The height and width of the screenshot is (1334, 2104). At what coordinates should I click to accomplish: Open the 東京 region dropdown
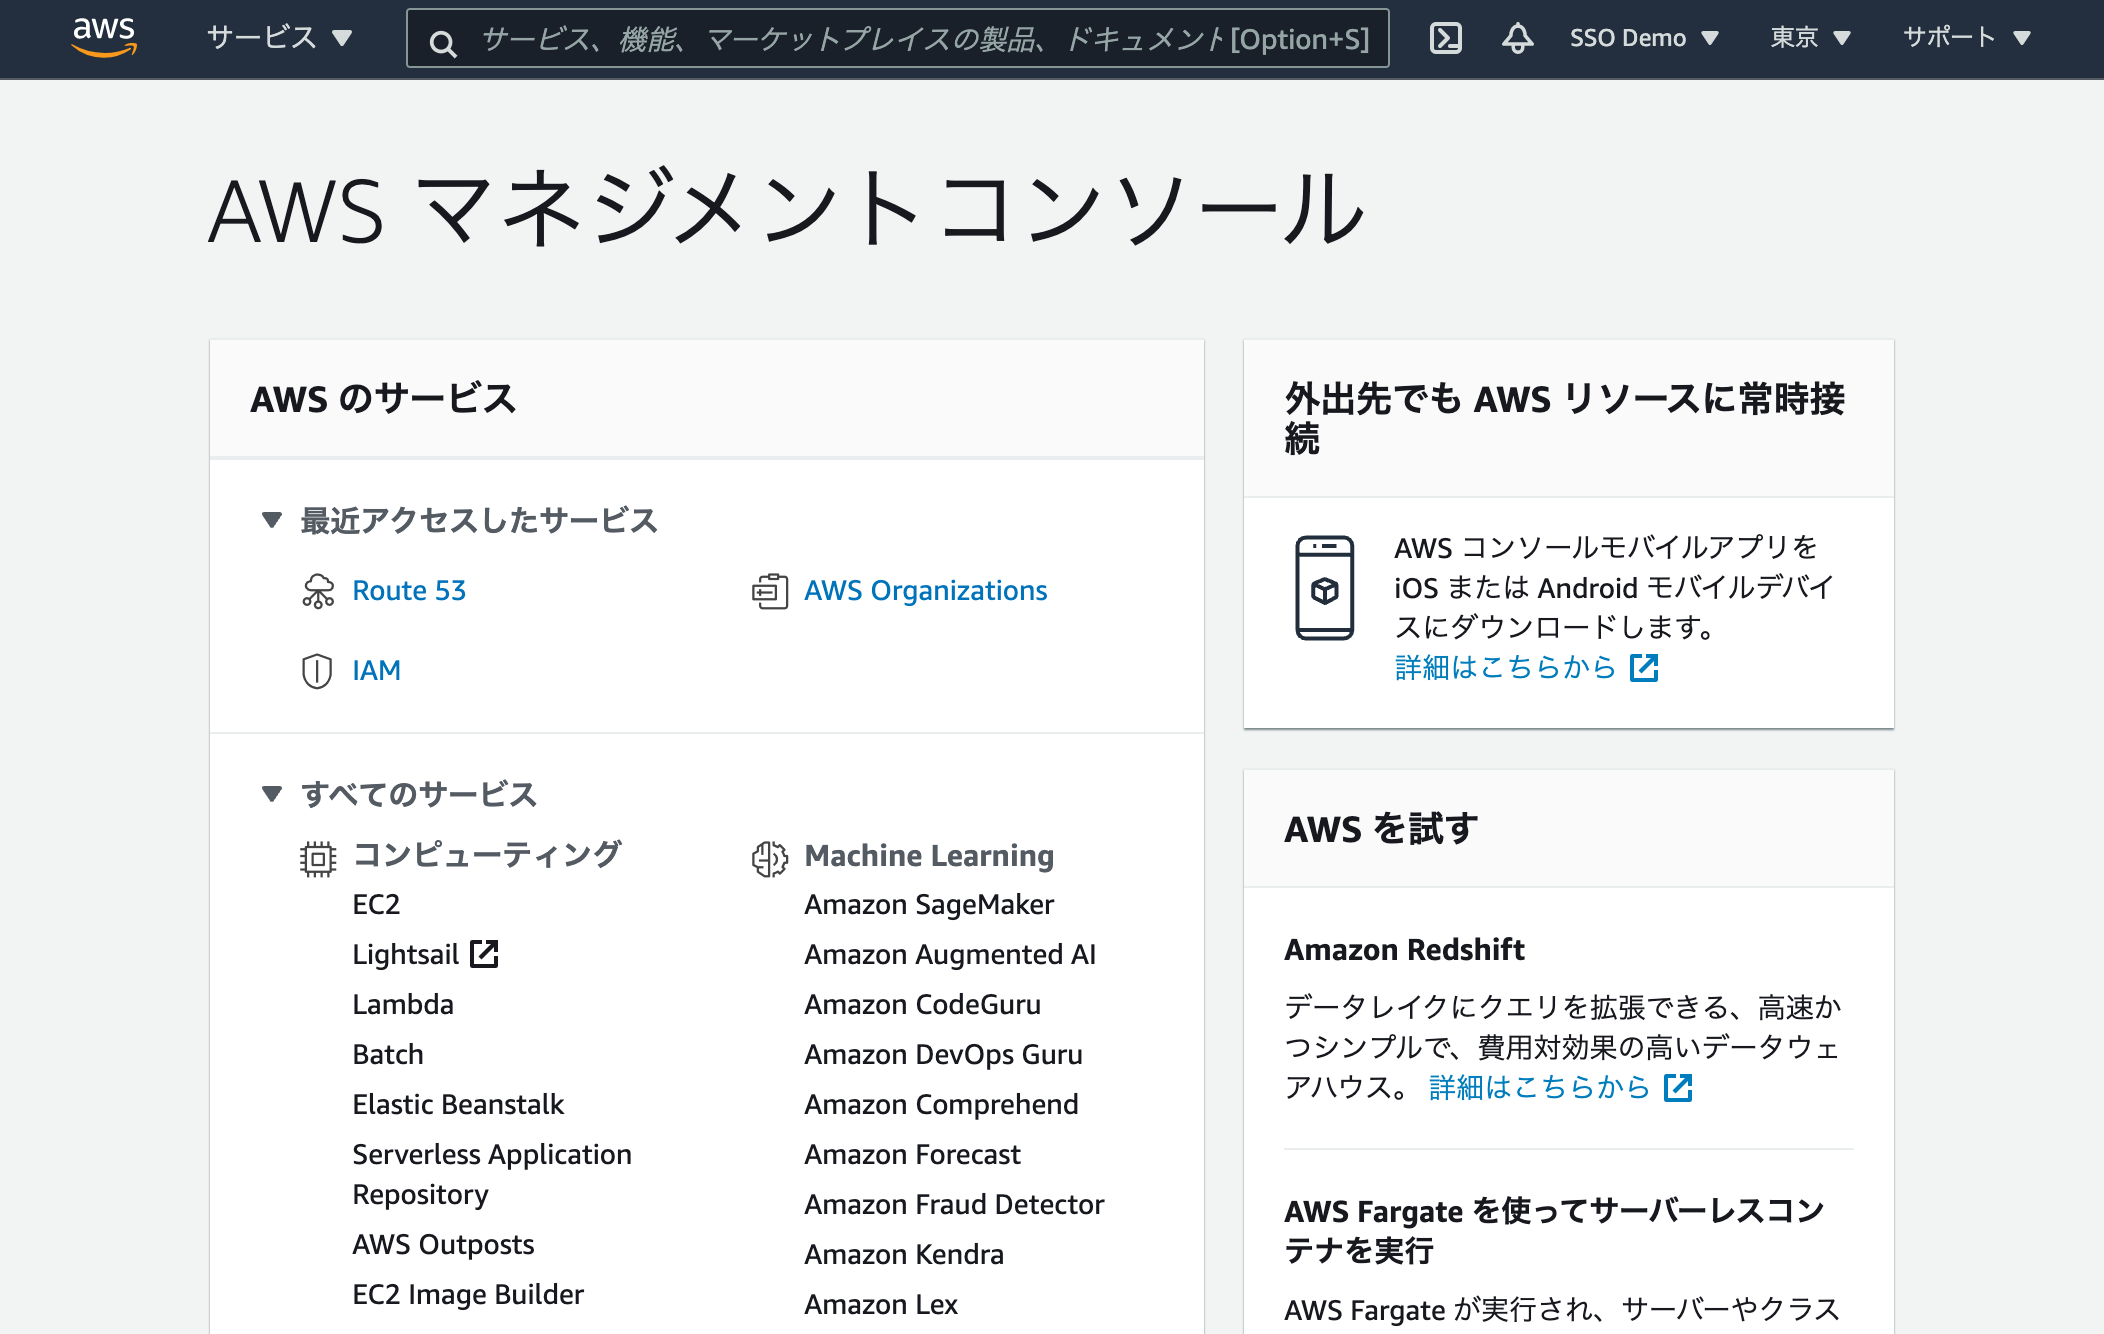[x=1810, y=38]
